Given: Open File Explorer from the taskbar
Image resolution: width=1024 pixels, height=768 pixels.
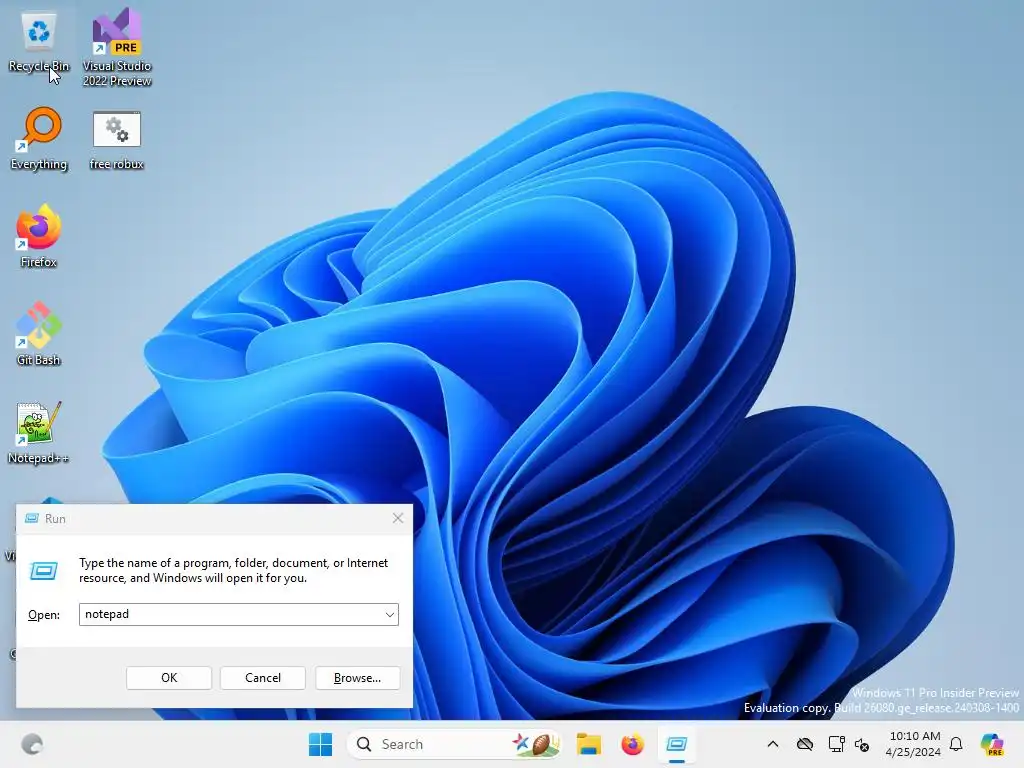Looking at the screenshot, I should tap(588, 744).
